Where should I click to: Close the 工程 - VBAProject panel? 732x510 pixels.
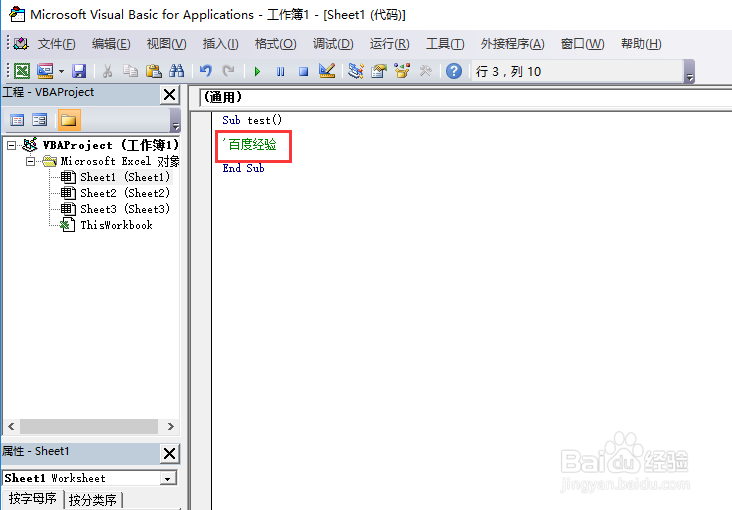click(x=170, y=95)
